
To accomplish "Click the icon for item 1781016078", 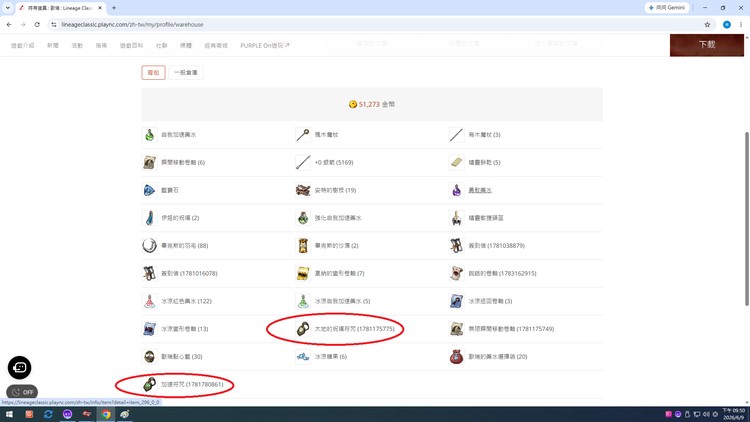I will point(149,274).
